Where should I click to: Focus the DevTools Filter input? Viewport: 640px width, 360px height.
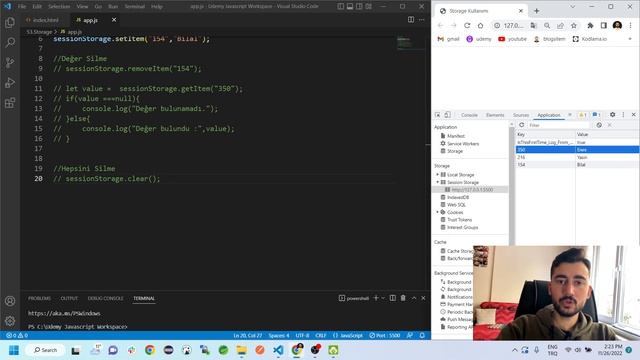tap(558, 125)
